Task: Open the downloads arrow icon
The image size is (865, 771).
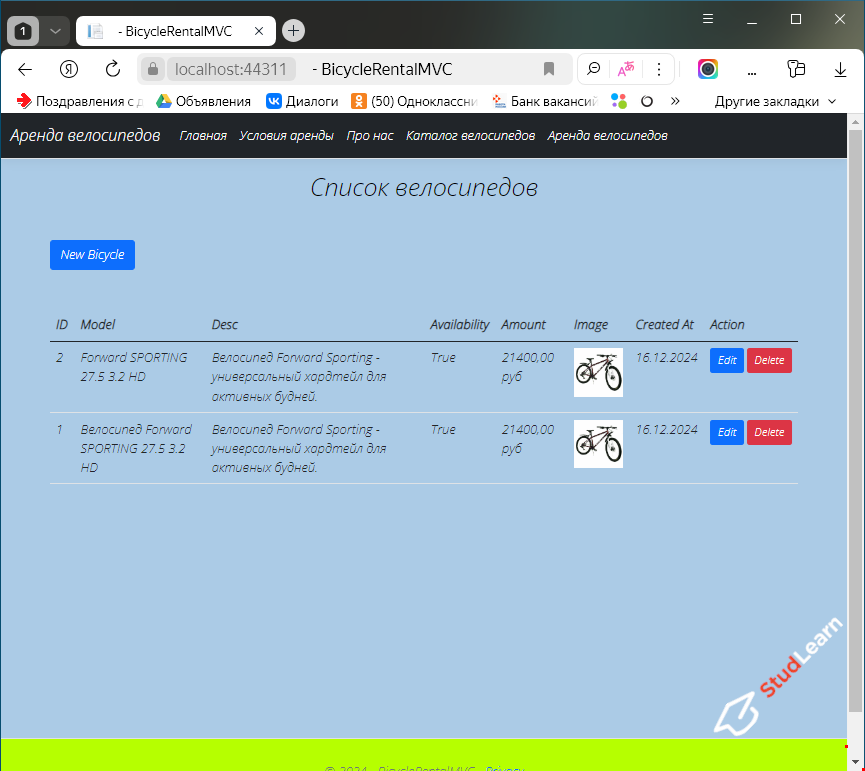Action: click(x=840, y=70)
